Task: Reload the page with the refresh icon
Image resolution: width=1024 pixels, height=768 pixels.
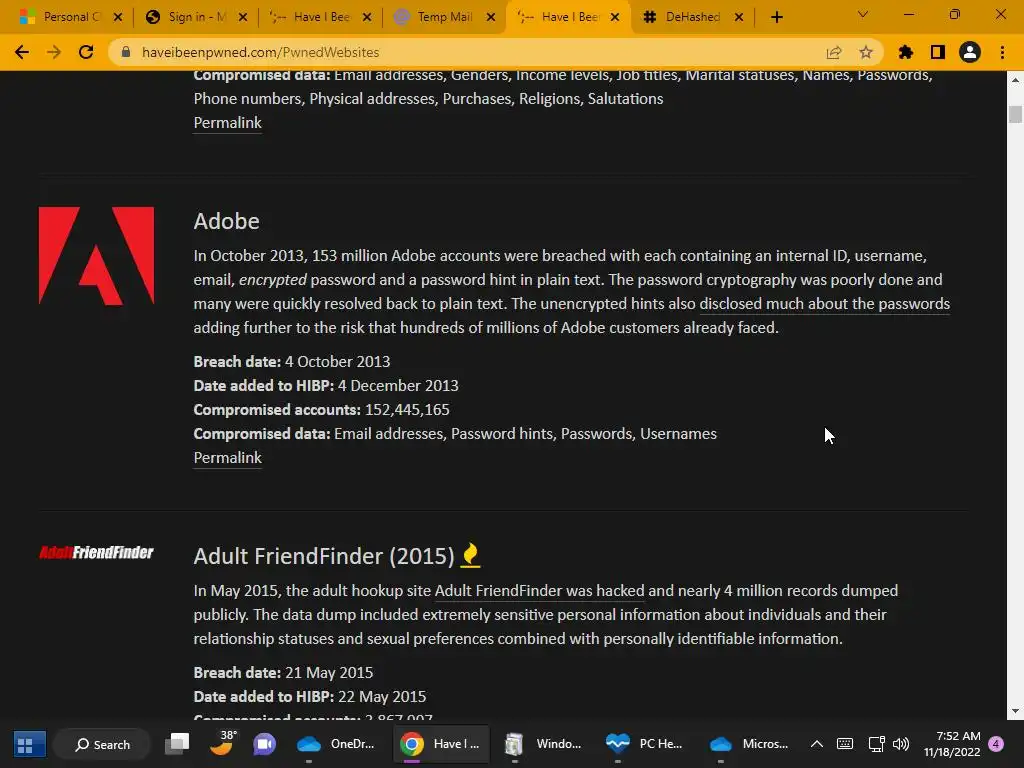Action: (x=86, y=52)
